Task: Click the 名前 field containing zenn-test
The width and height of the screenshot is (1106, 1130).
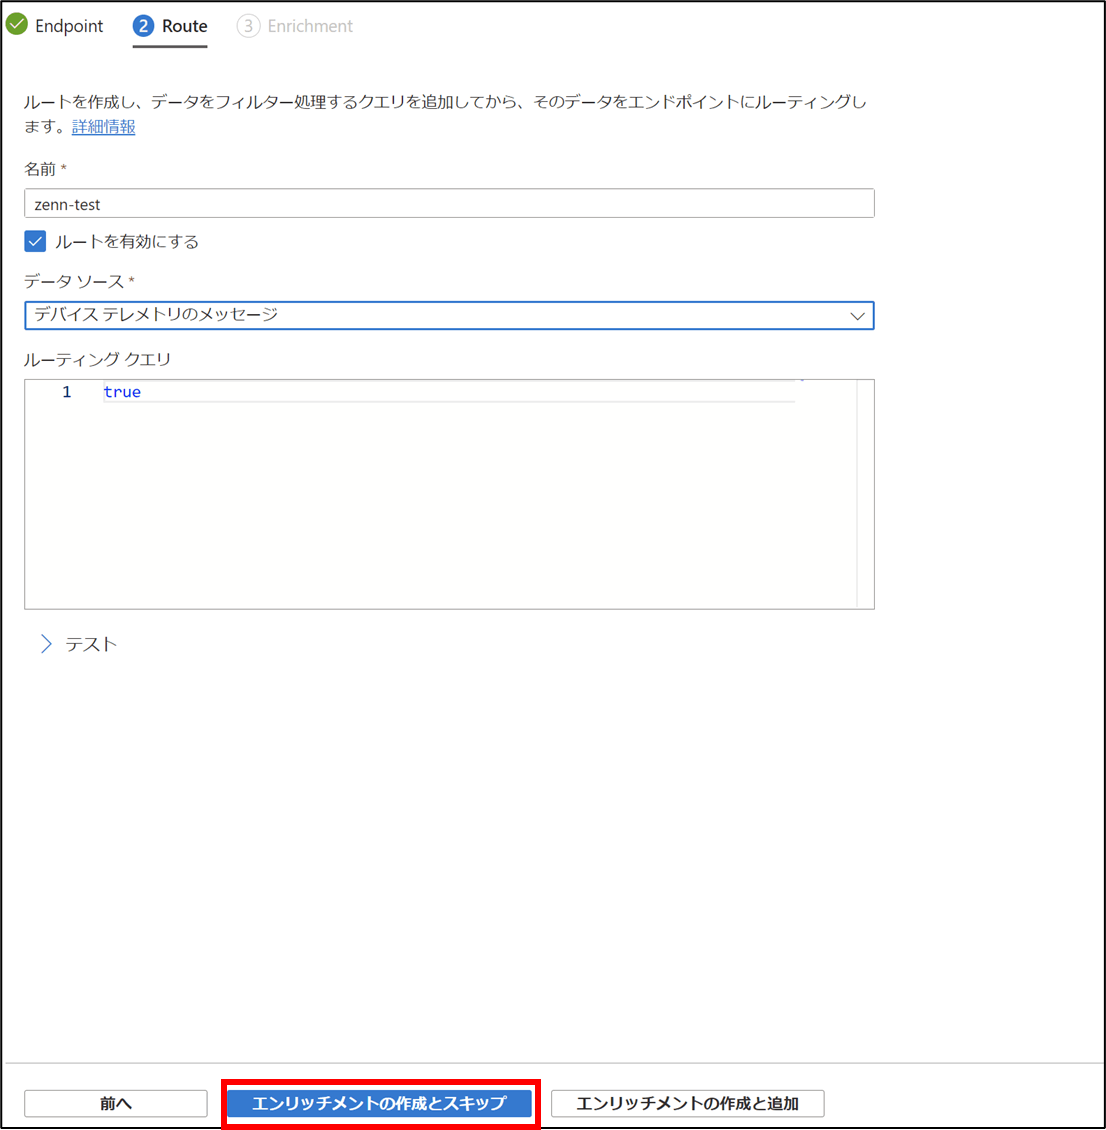Action: pyautogui.click(x=449, y=204)
